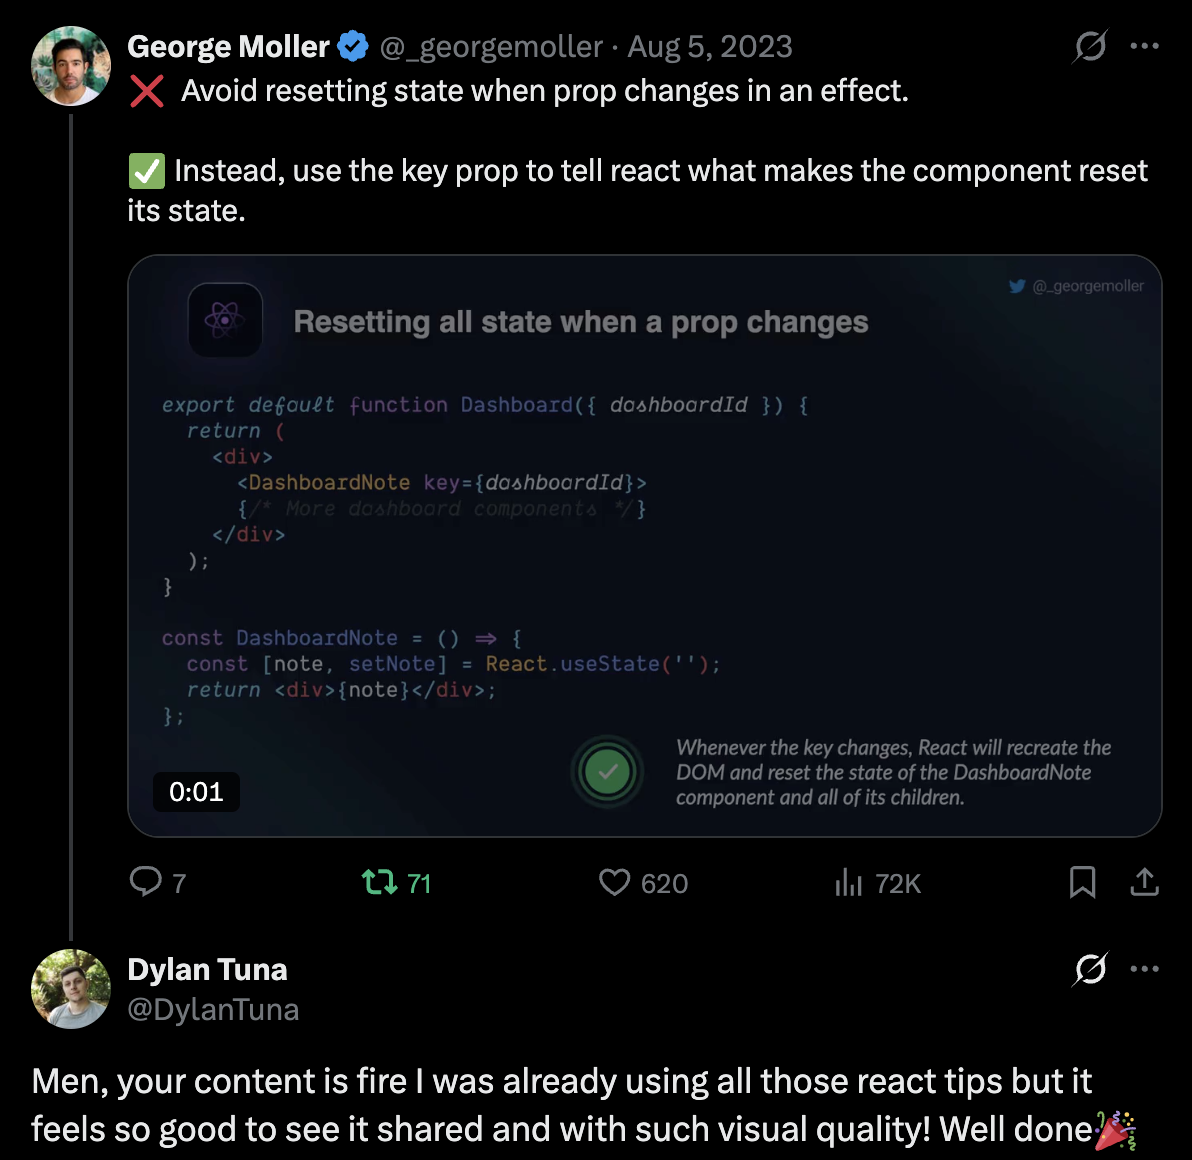1192x1160 pixels.
Task: Click the Dylan Tuna display name
Action: click(207, 969)
